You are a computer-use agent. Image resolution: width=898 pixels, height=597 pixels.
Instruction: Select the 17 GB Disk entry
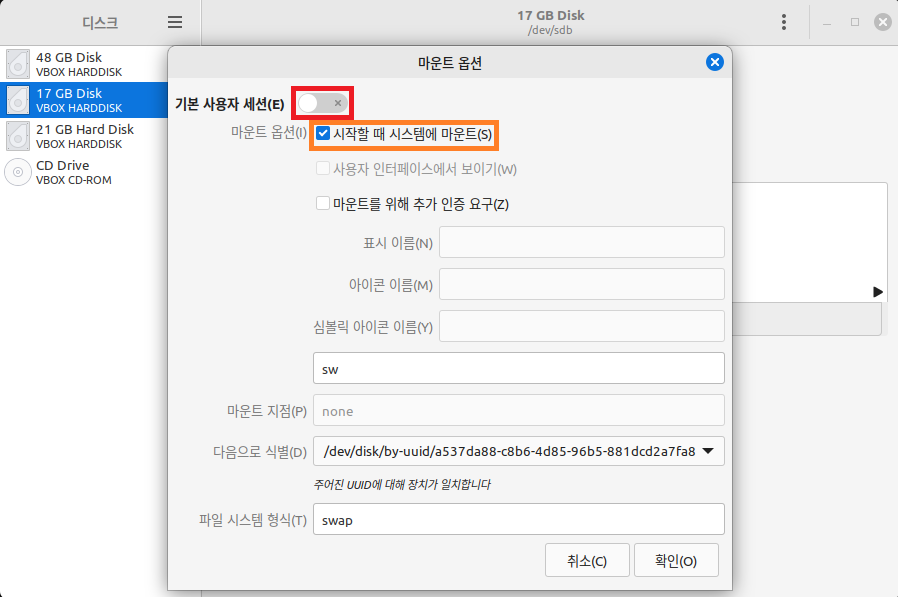[x=84, y=100]
